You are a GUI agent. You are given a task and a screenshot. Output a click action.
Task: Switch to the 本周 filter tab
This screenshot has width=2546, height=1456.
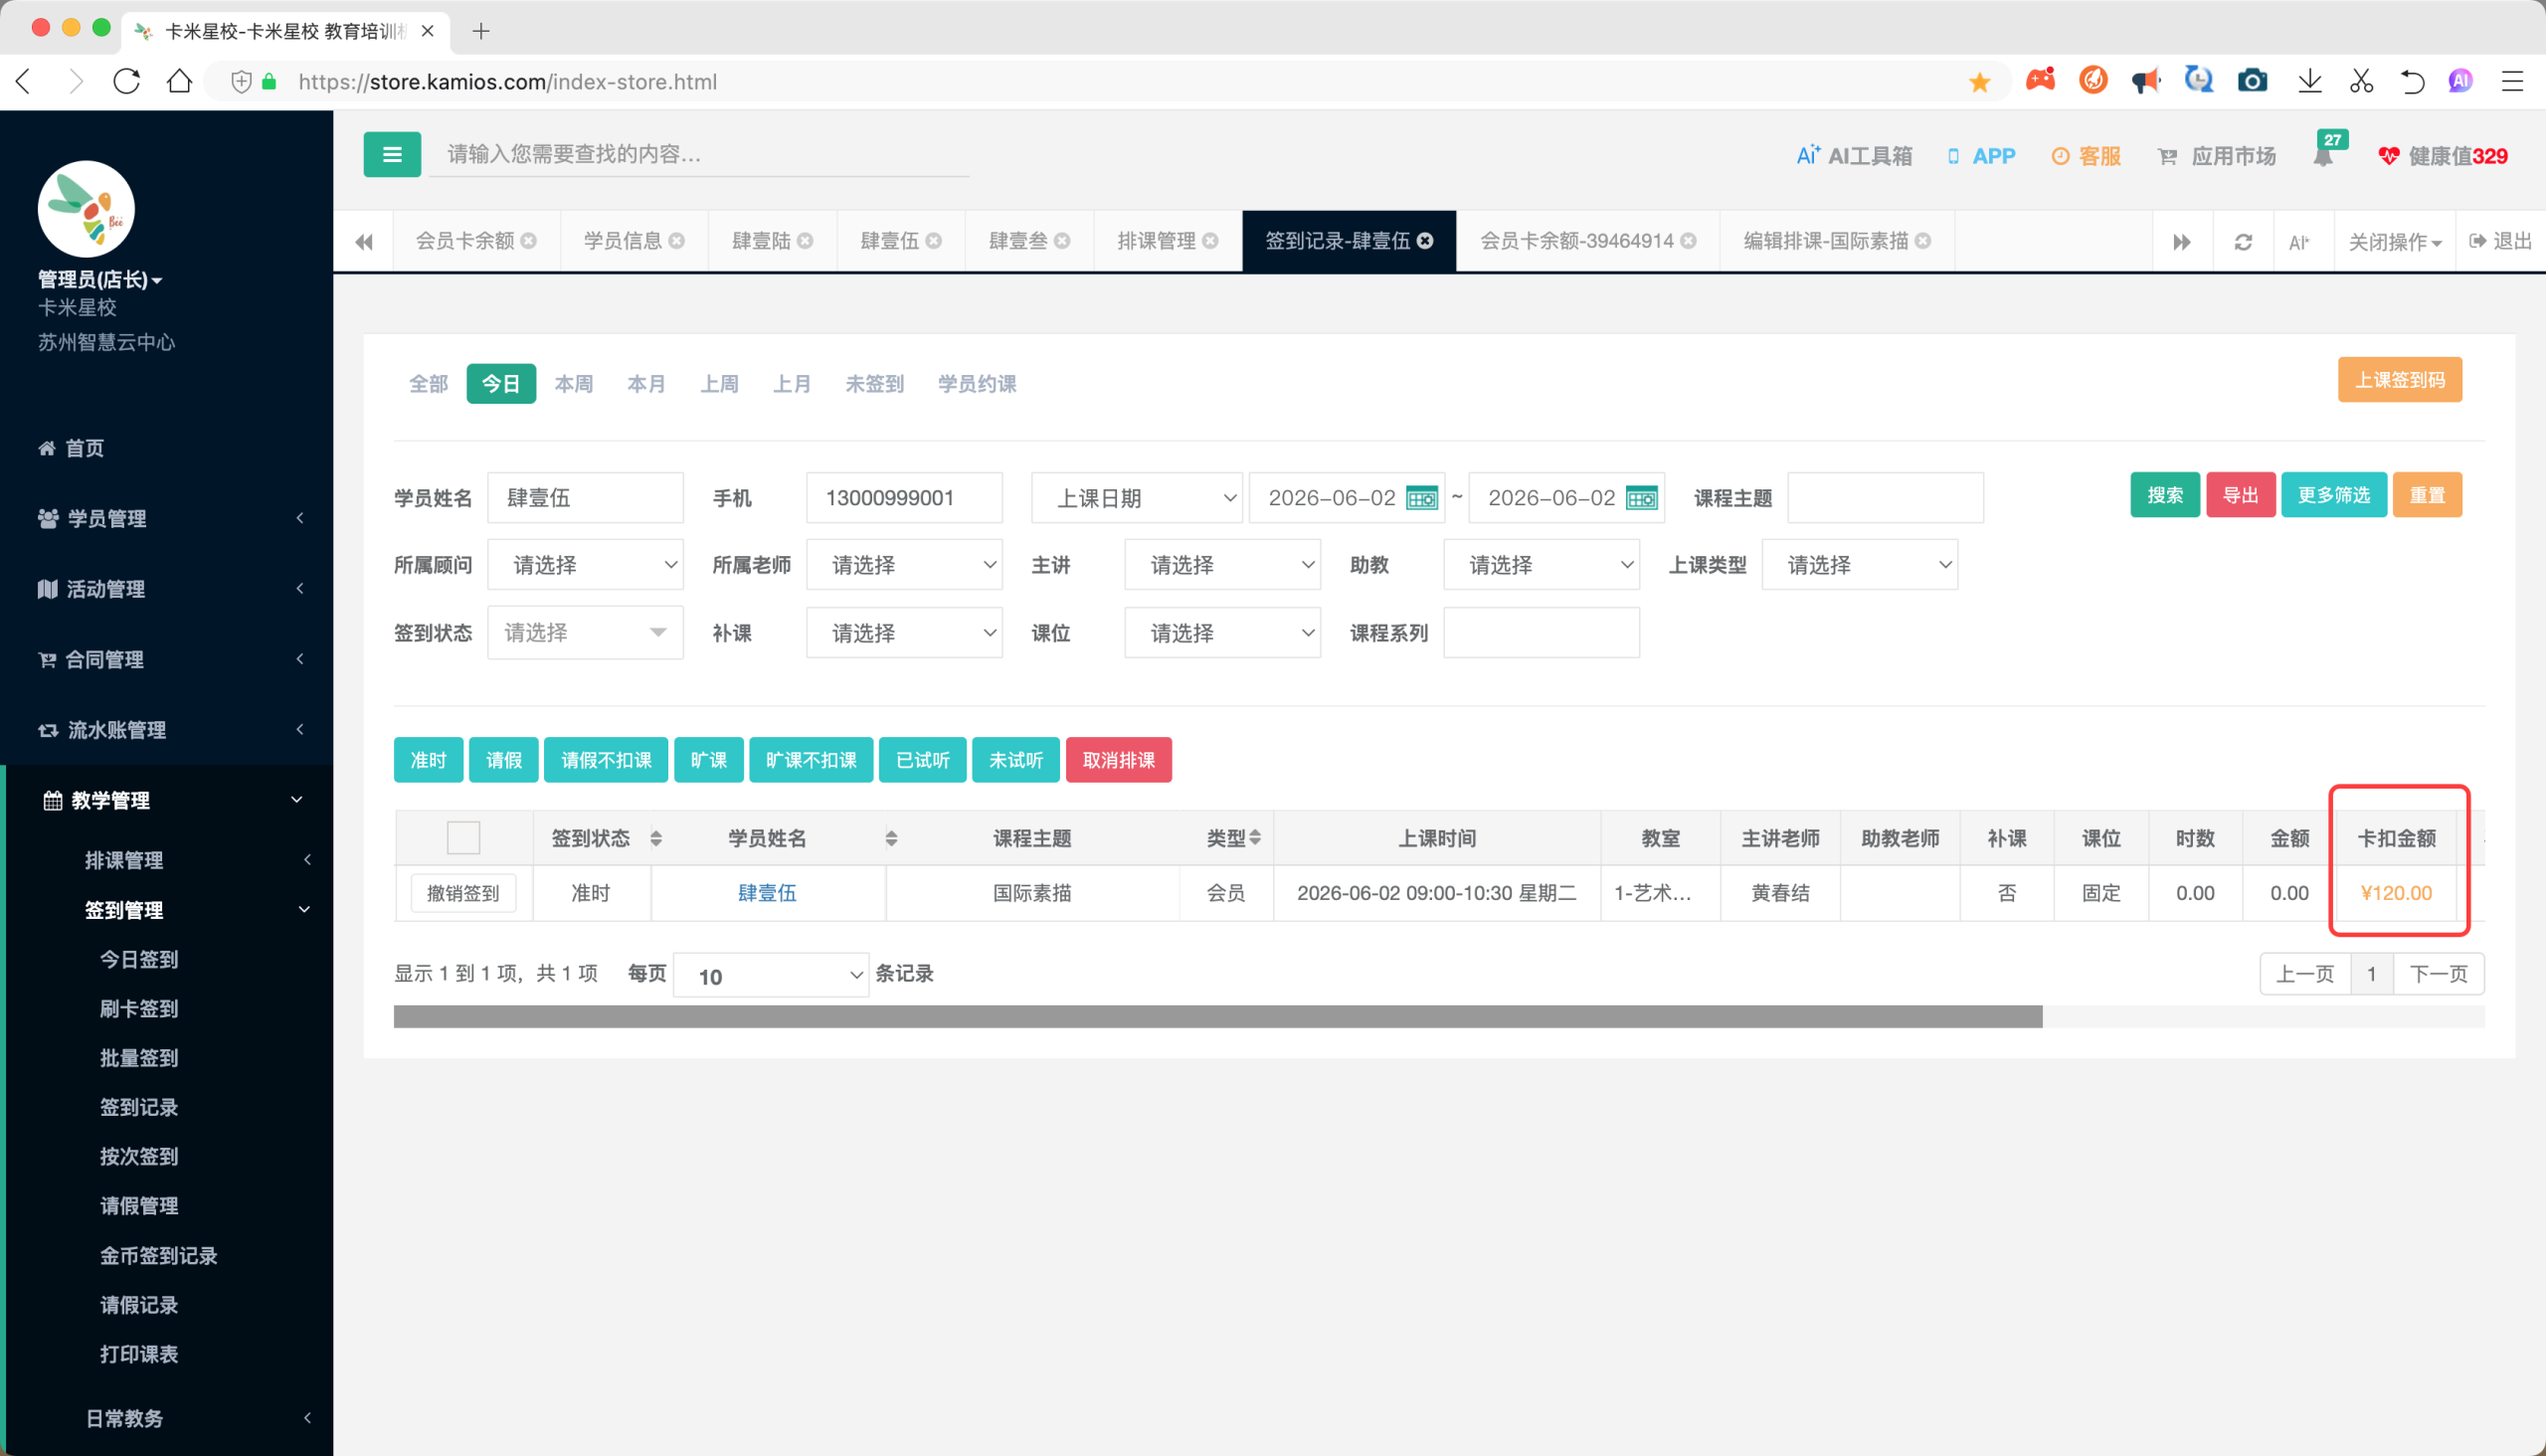pyautogui.click(x=573, y=384)
